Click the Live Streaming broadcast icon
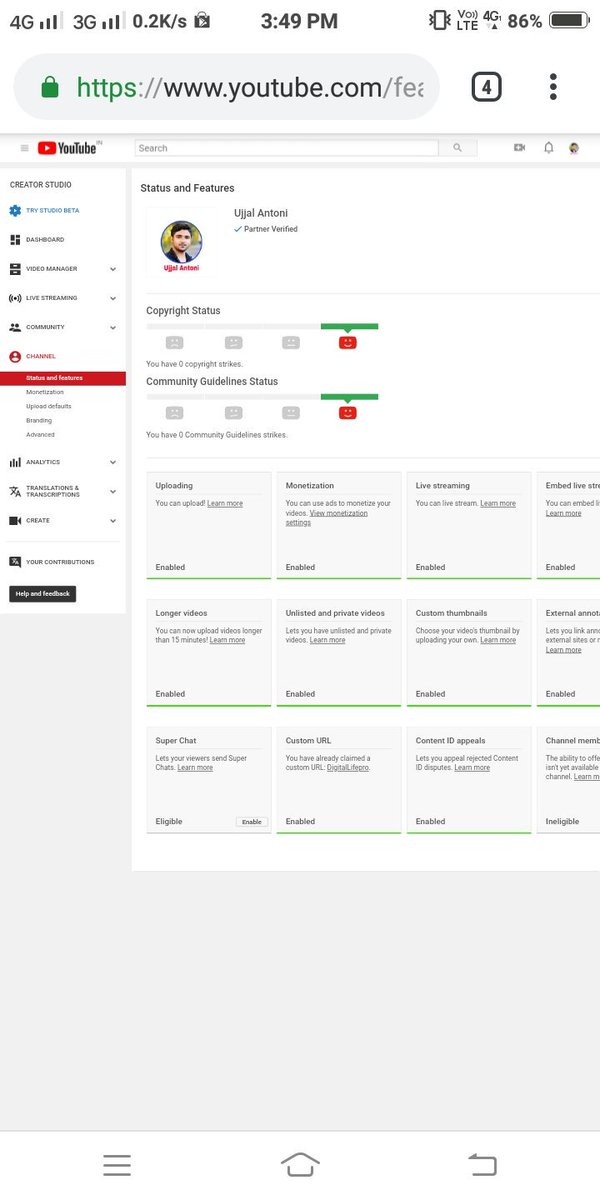This screenshot has height=1200, width=600. [15, 298]
